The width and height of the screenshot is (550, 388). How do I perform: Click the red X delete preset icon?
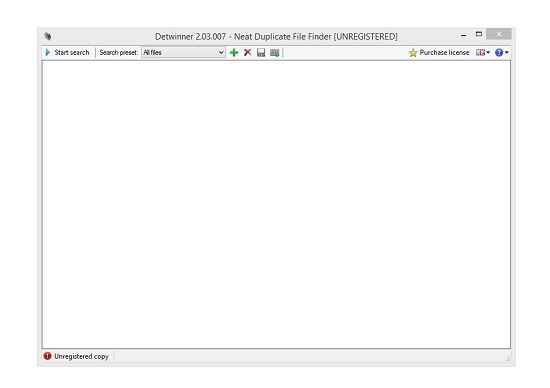pos(248,53)
